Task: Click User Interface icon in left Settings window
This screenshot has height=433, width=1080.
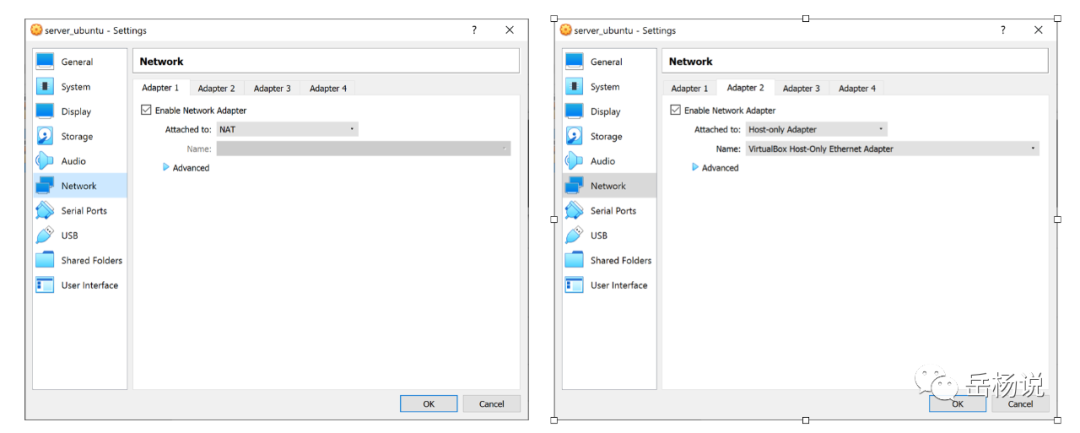Action: pyautogui.click(x=45, y=285)
